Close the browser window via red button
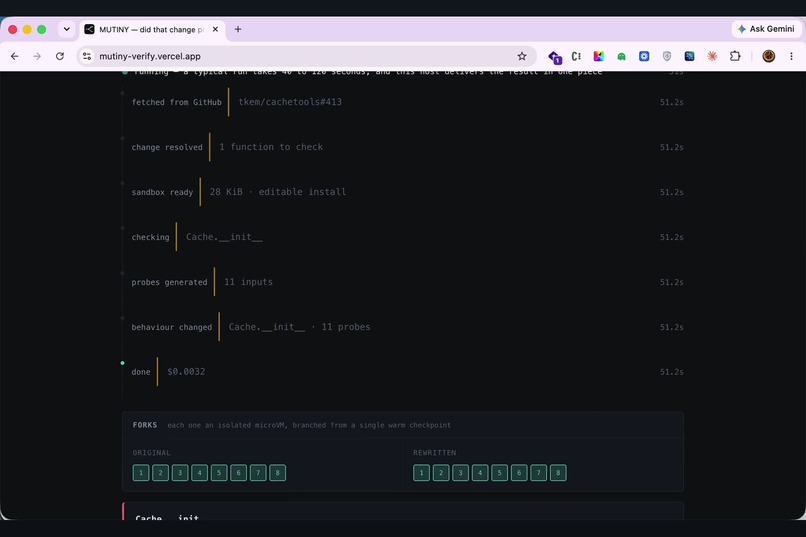This screenshot has width=806, height=537. 13,29
